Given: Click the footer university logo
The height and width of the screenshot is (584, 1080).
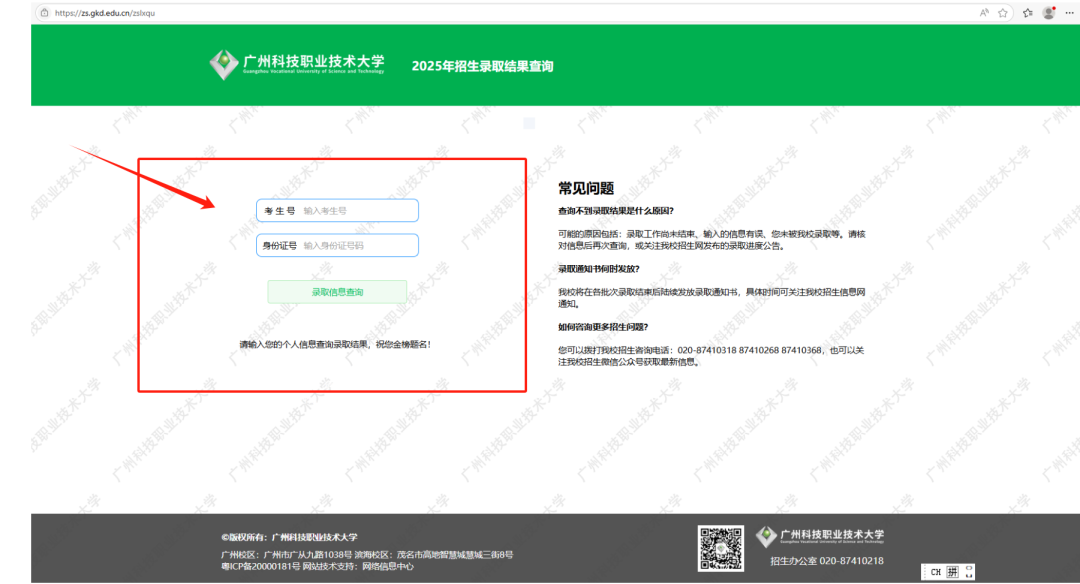Looking at the screenshot, I should coord(820,536).
